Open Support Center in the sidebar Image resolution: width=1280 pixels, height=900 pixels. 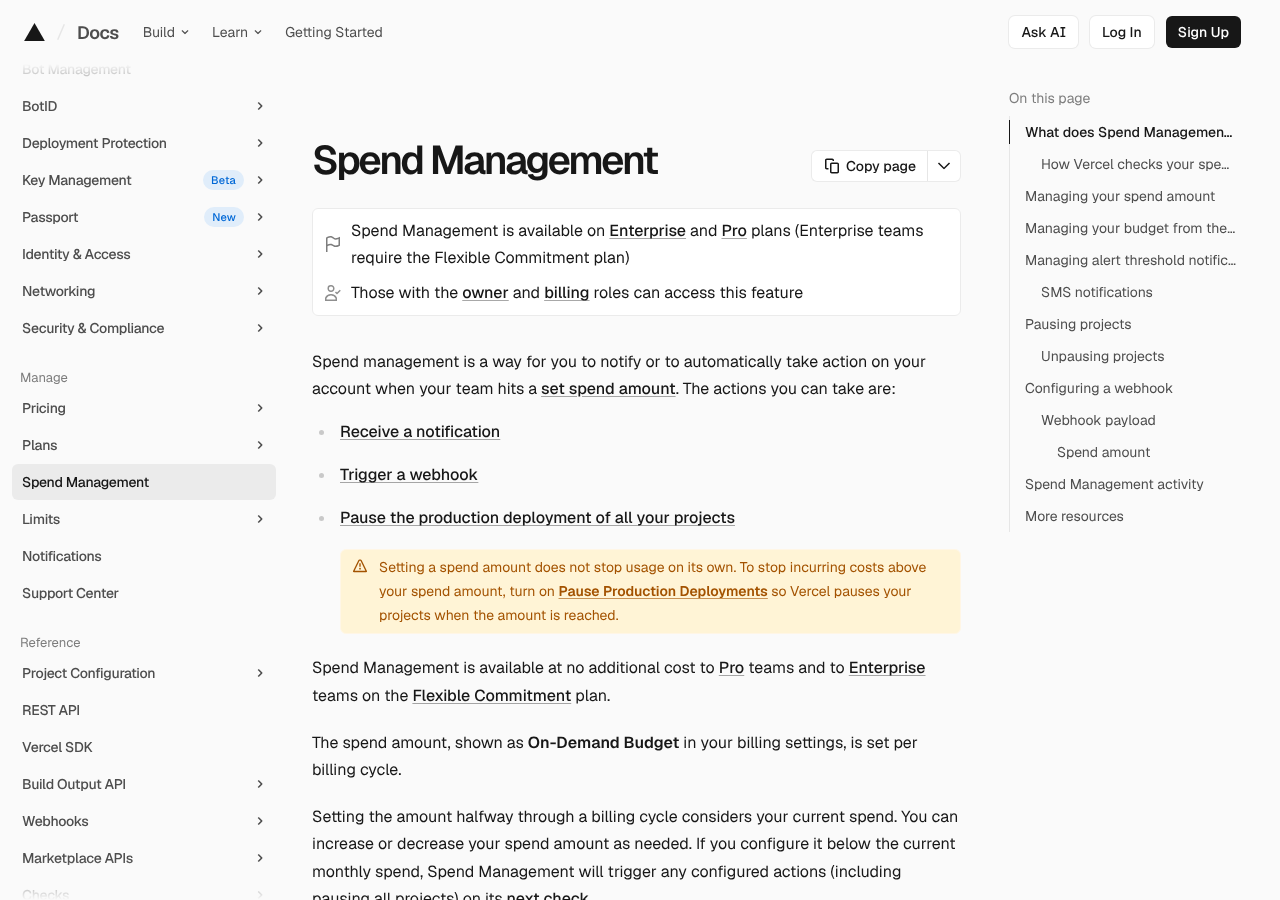click(144, 593)
